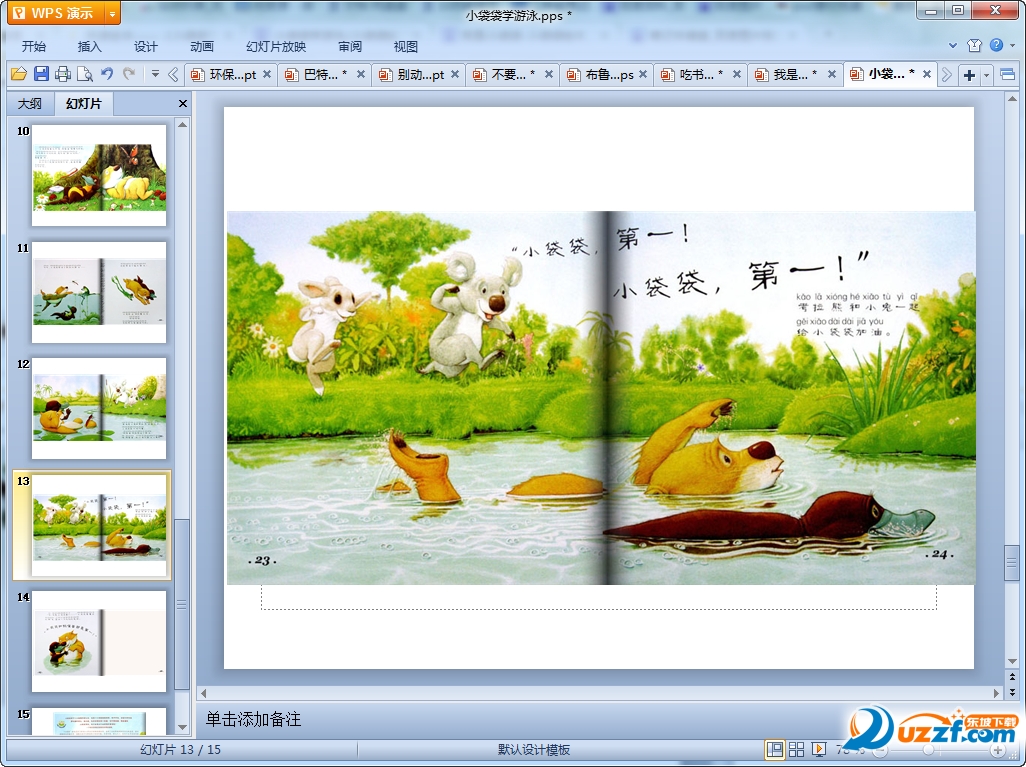This screenshot has width=1026, height=767.
Task: Select slide 11 thumbnail
Action: point(99,292)
